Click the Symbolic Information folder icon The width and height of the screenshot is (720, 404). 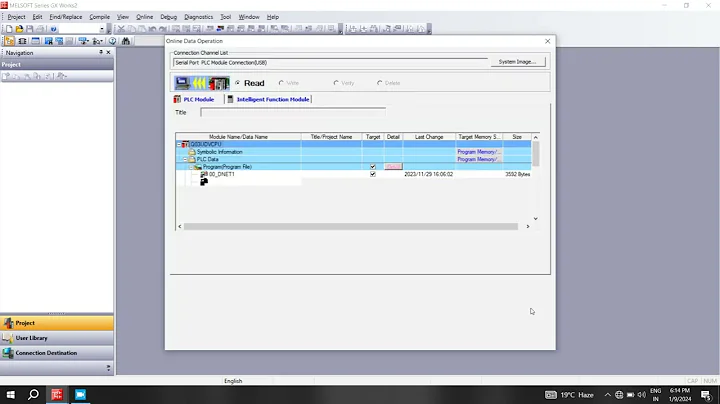tap(192, 152)
